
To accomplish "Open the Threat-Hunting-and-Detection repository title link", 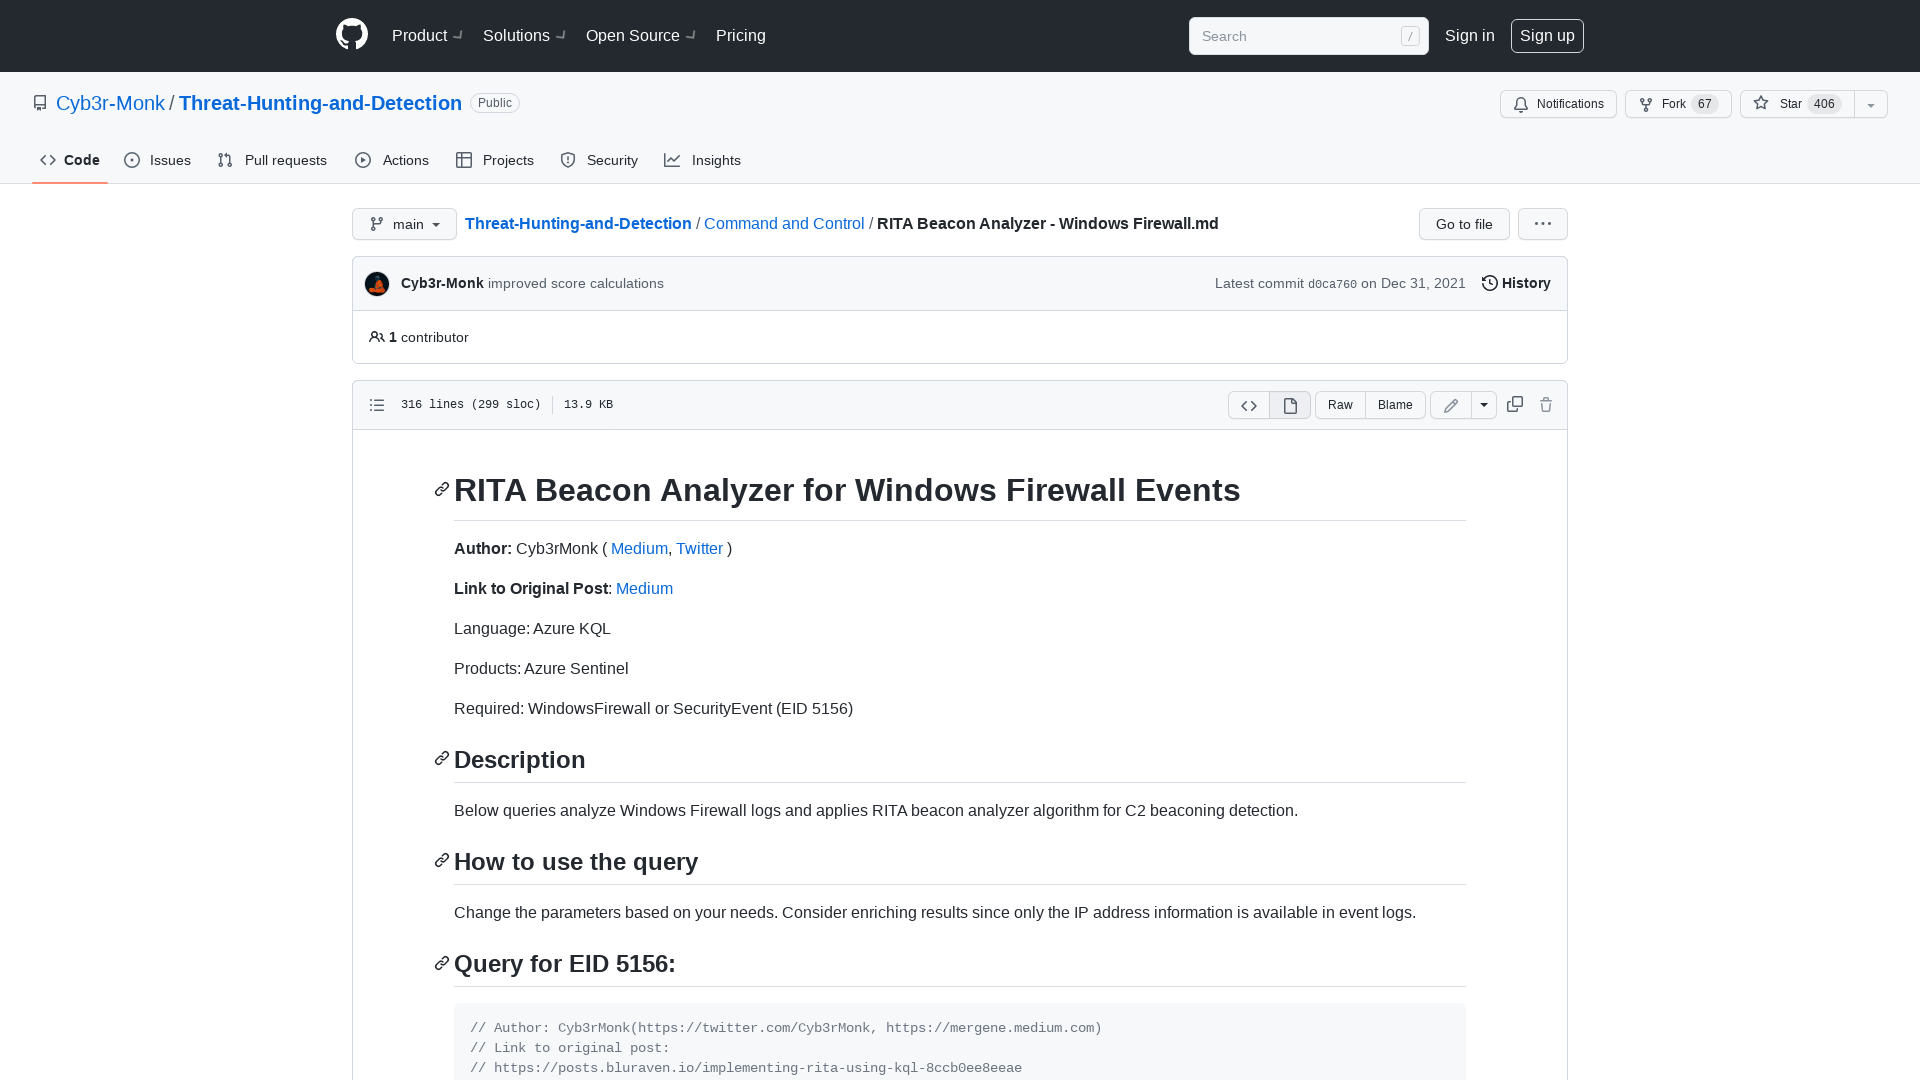I will tap(320, 103).
